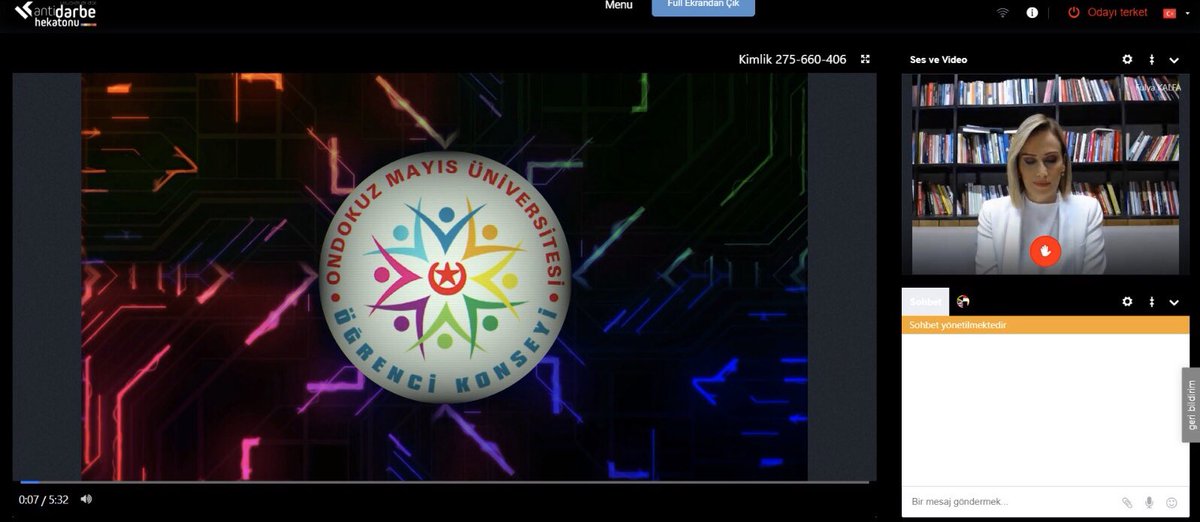Open Ses ve Video panel settings gear
Viewport: 1200px width, 522px height.
(x=1127, y=60)
